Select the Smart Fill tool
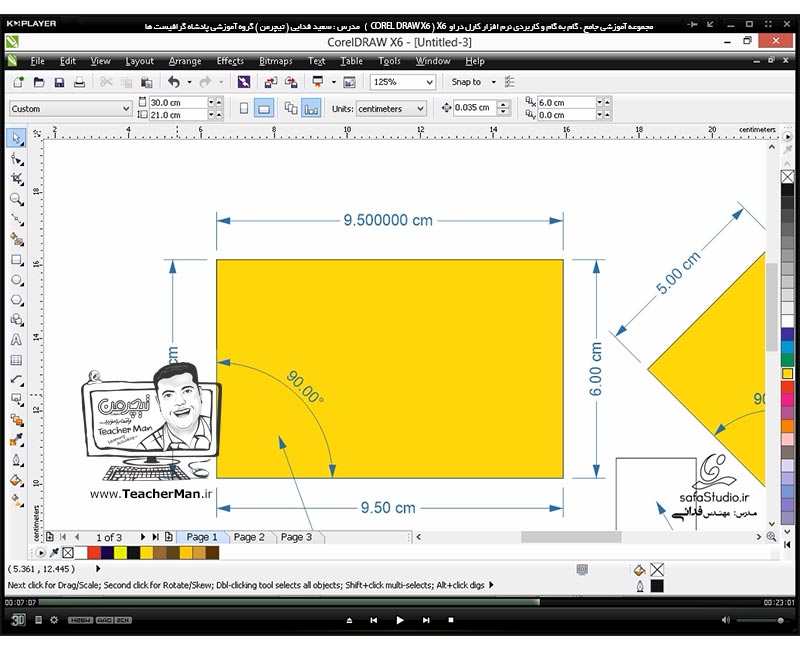Screen dimensions: 800x650 (x=16, y=239)
